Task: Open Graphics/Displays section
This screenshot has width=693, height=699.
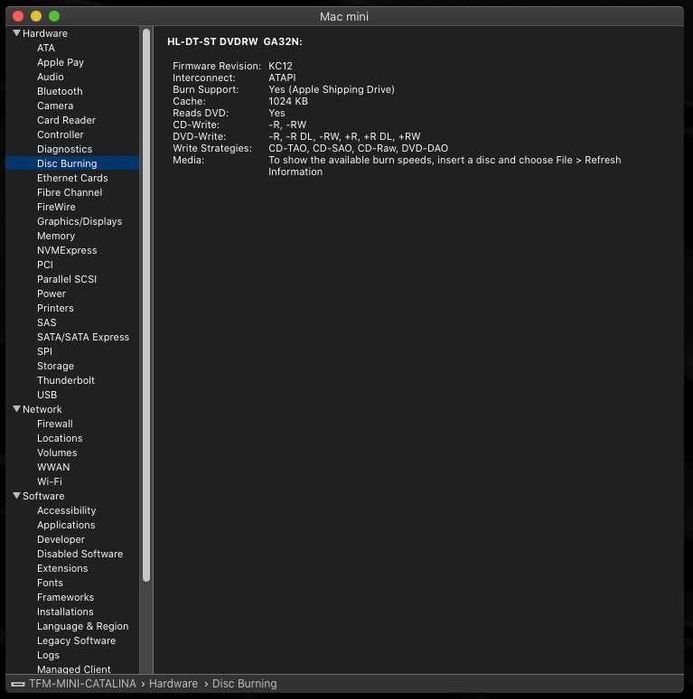Action: (x=79, y=222)
